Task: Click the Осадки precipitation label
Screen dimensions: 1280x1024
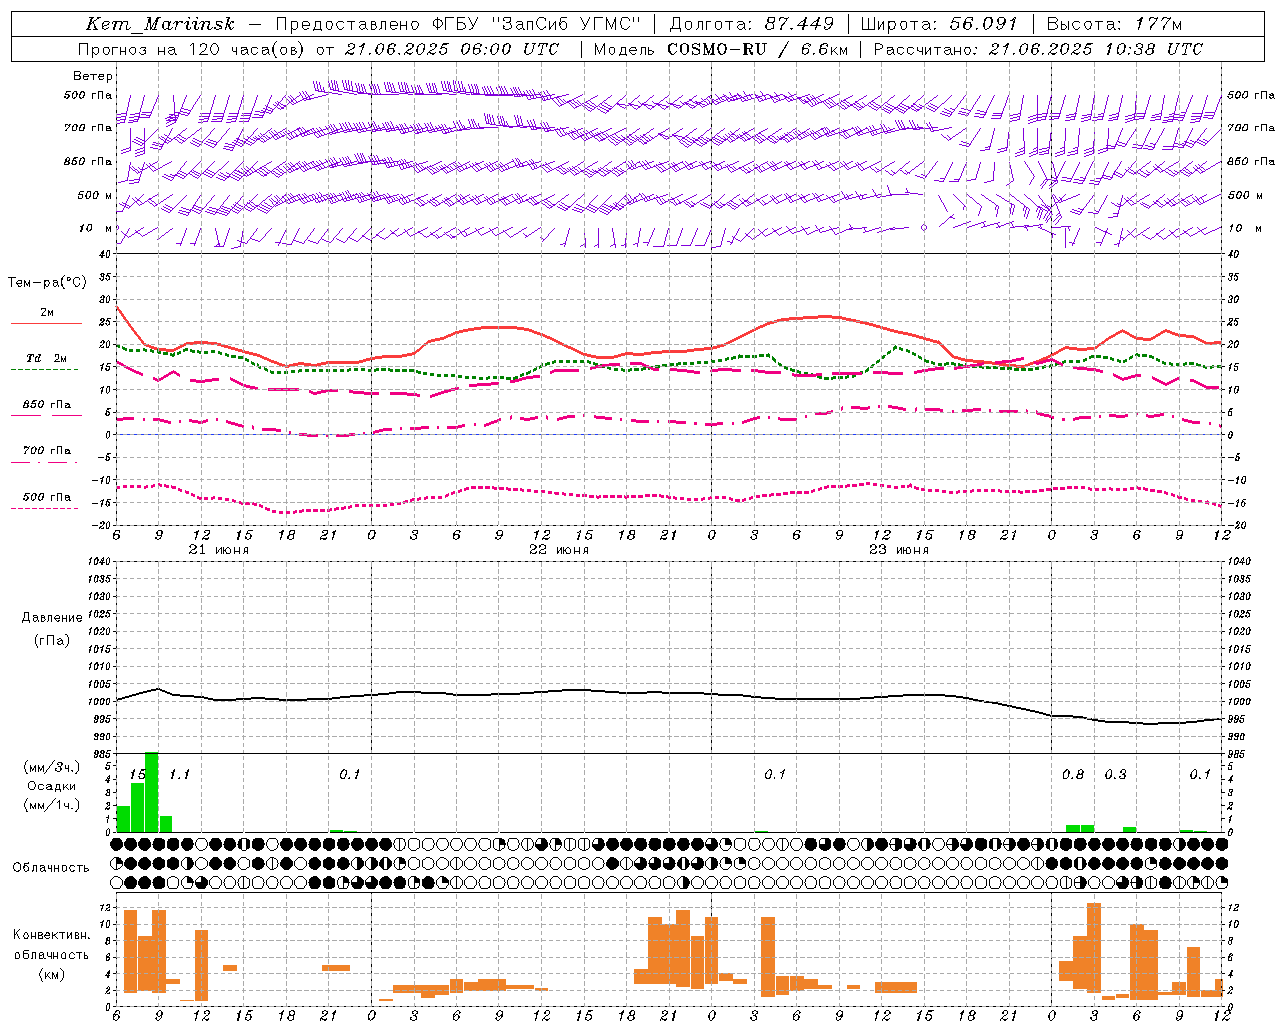Action: [51, 786]
